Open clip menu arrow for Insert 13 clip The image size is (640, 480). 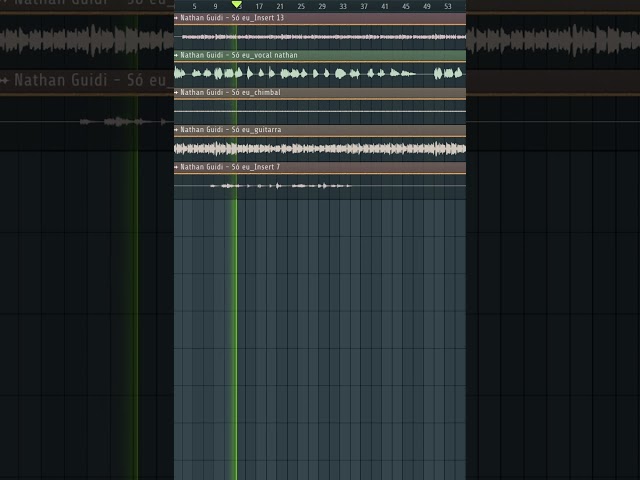(x=176, y=18)
